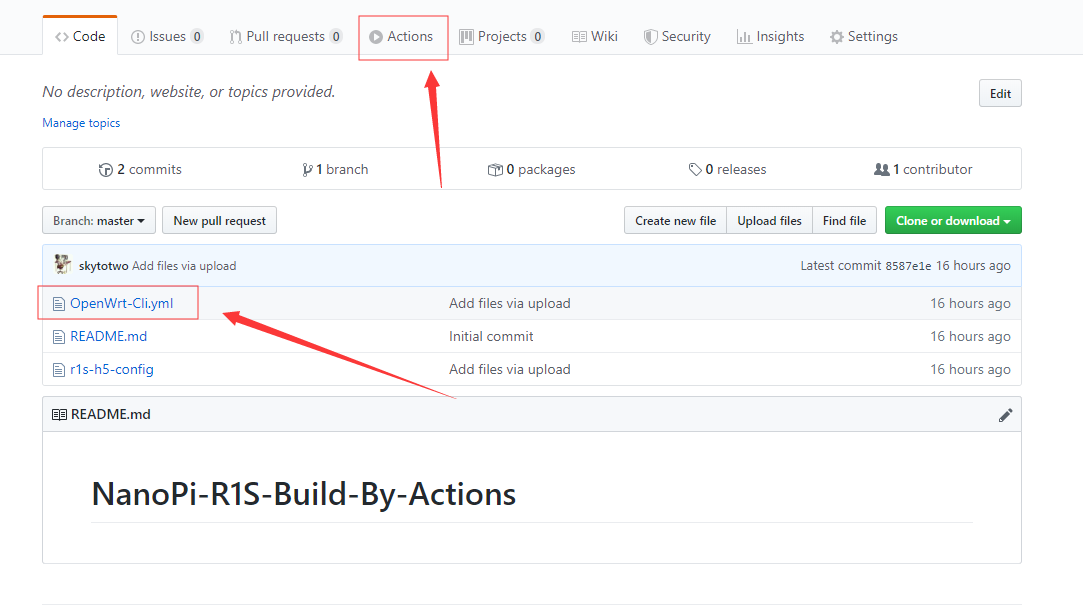Image resolution: width=1083 pixels, height=612 pixels.
Task: Open the r1s-h5-config file
Action: pos(112,370)
